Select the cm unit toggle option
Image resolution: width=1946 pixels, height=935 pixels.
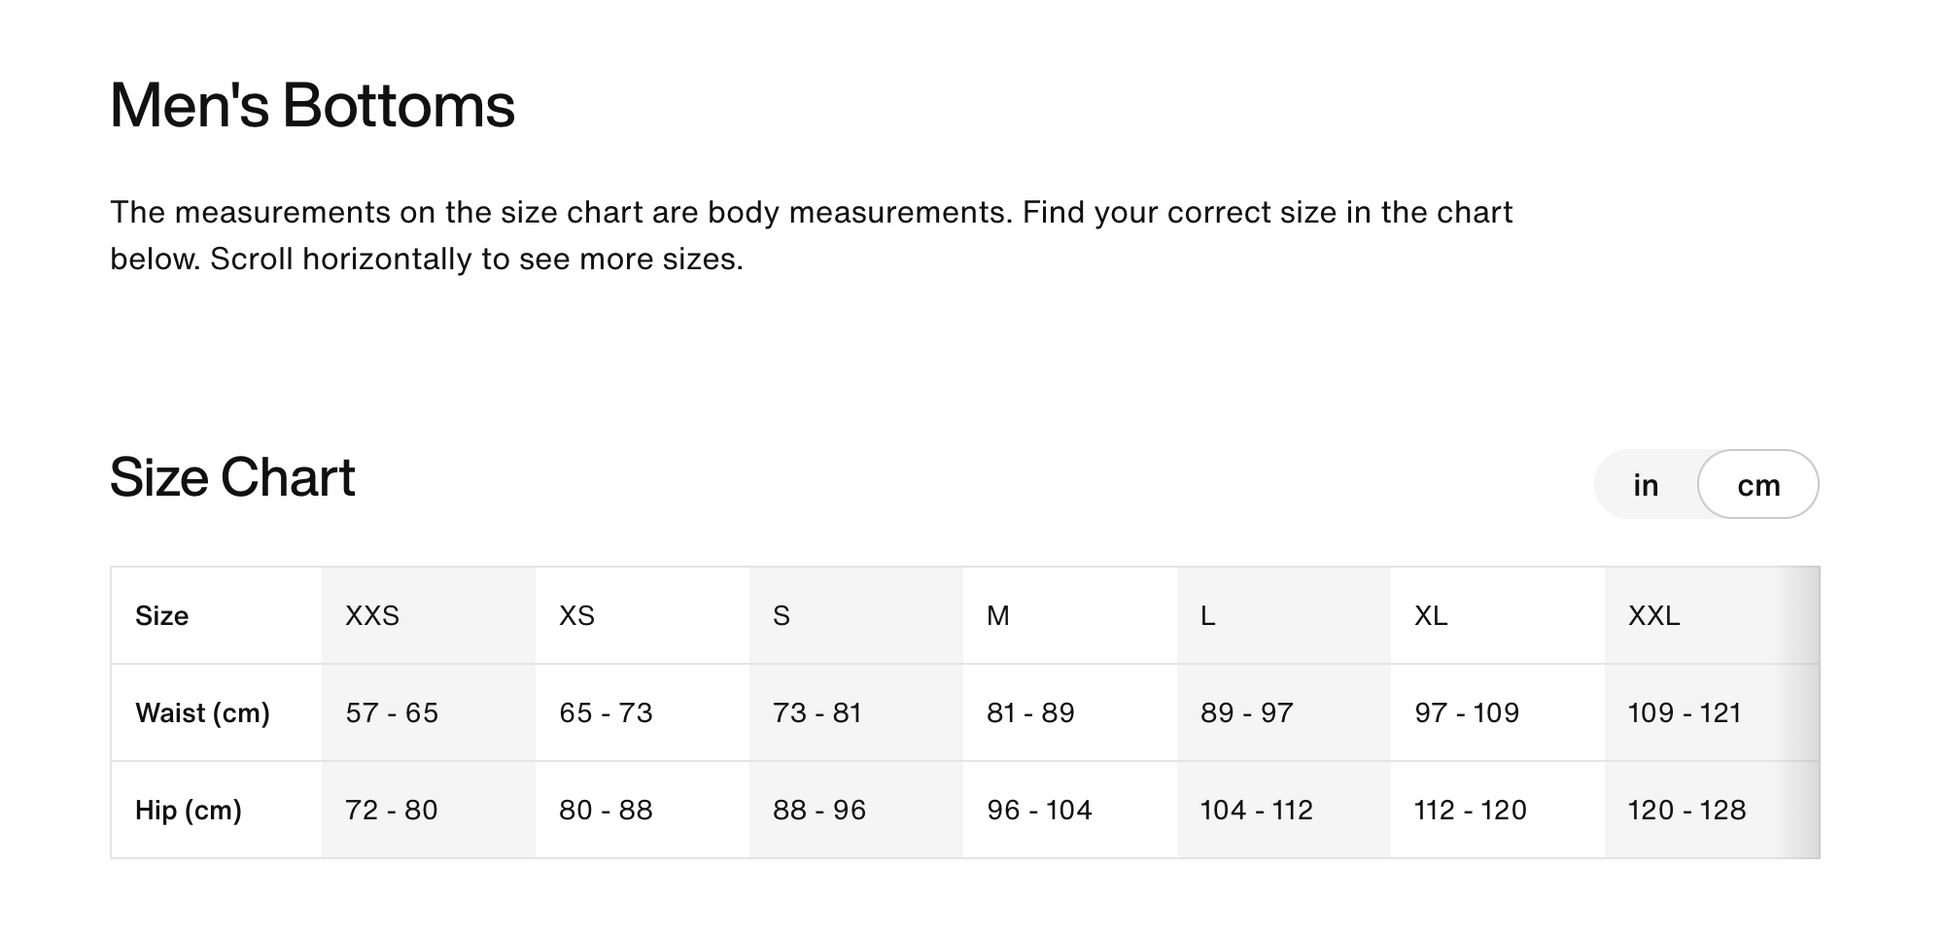click(1758, 485)
